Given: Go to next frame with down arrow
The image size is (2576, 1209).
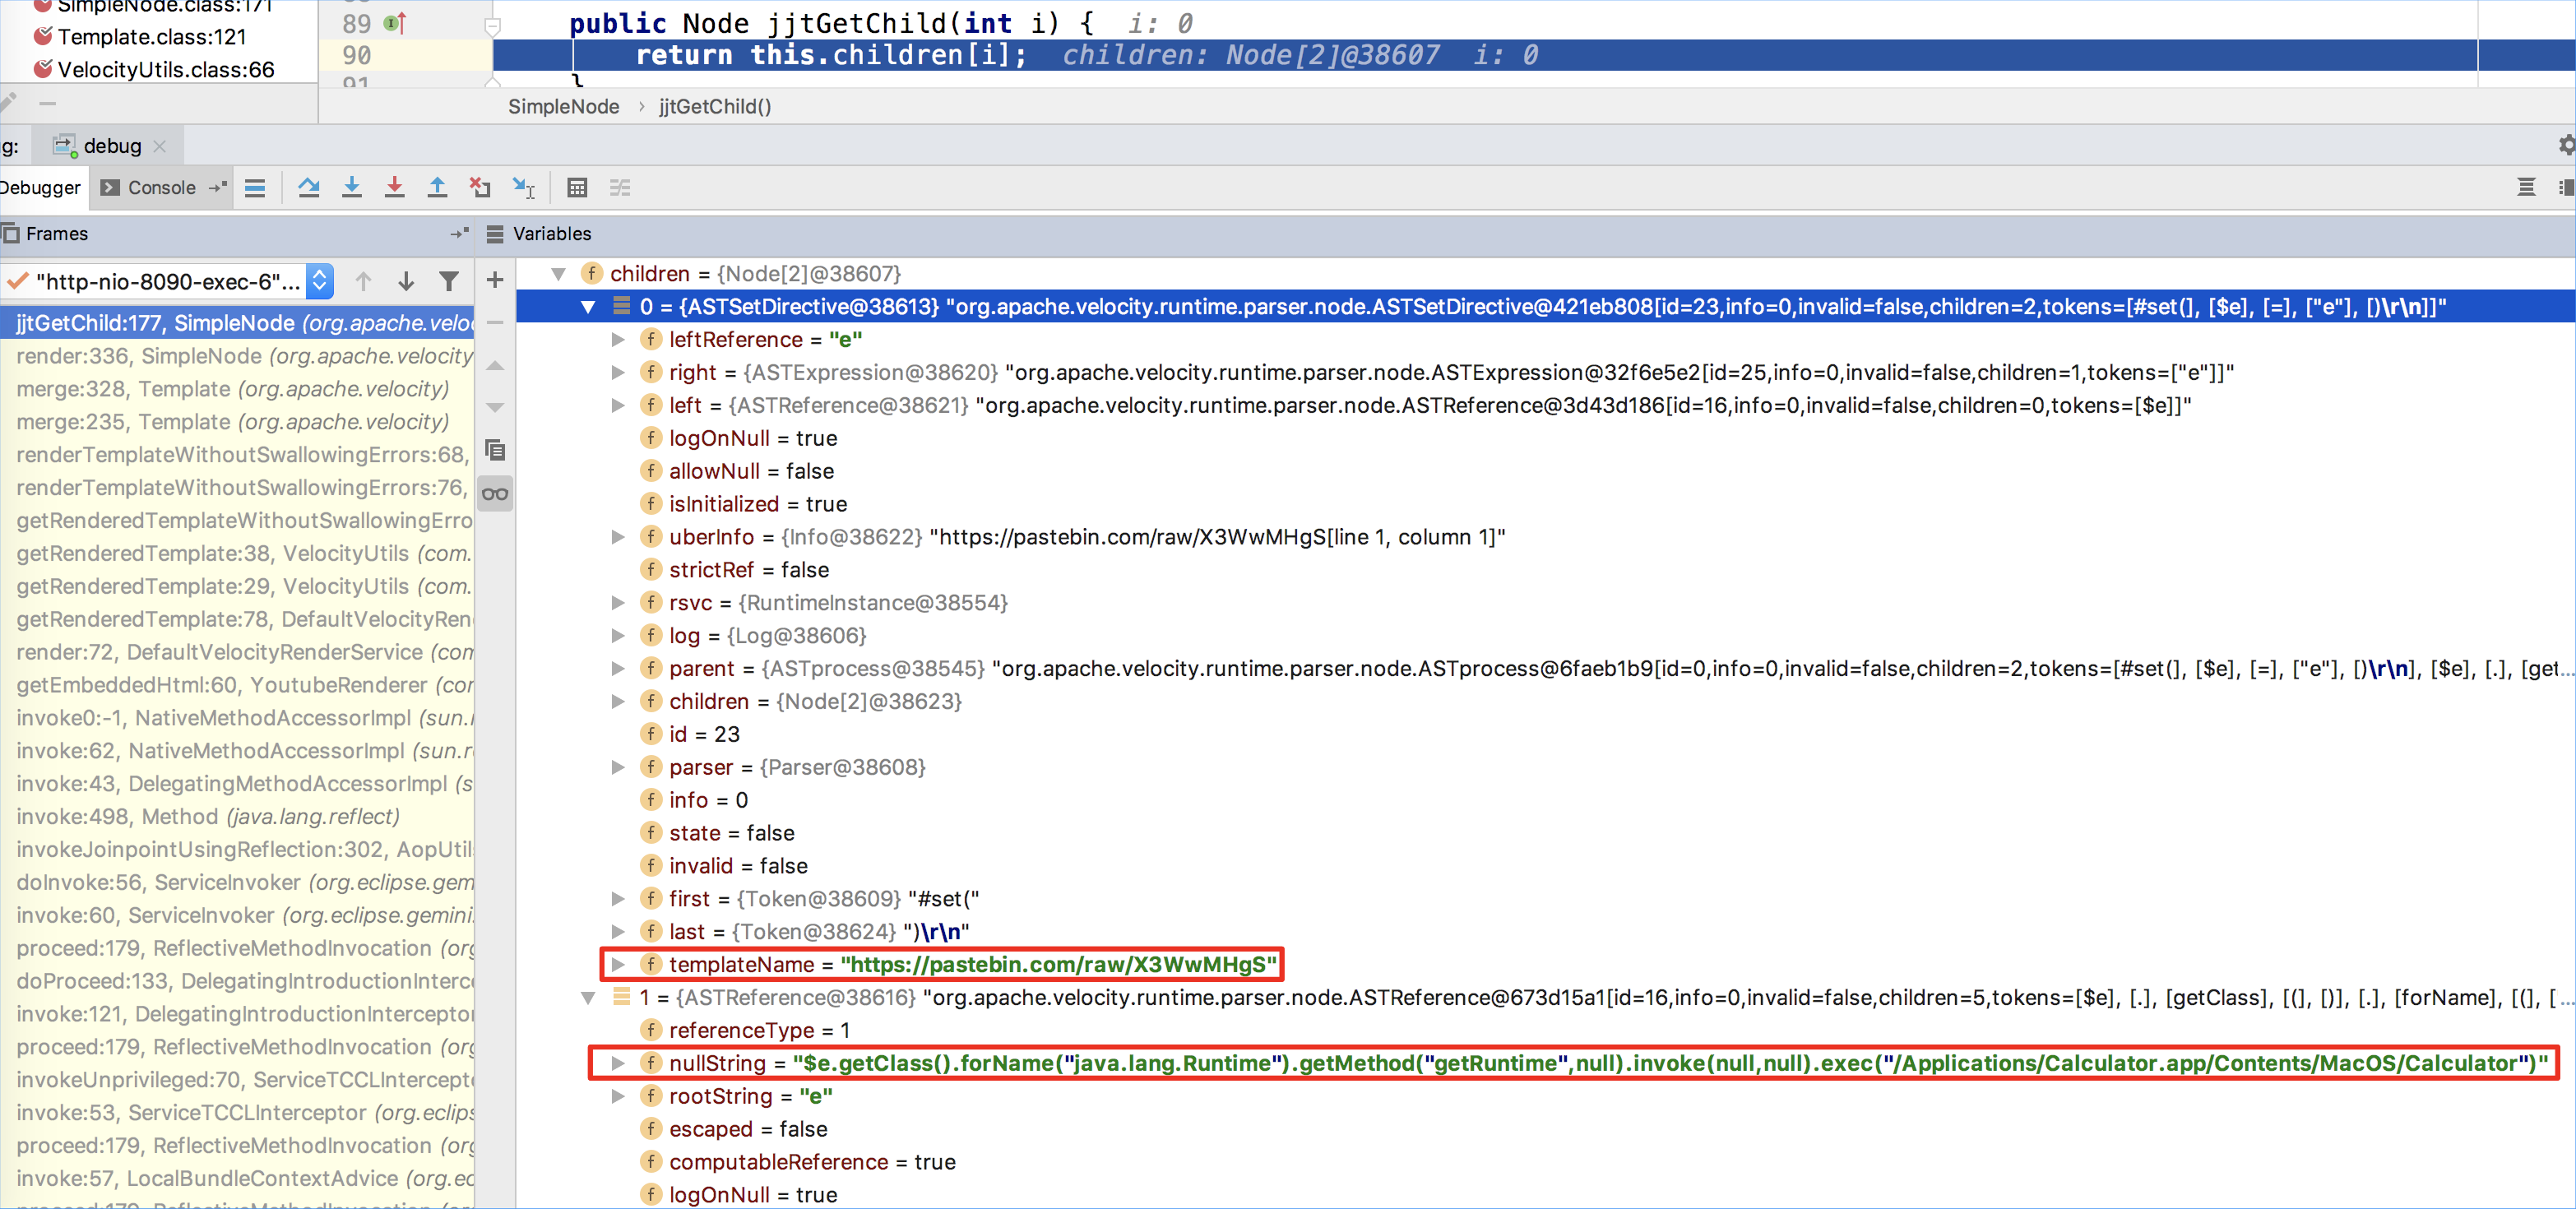Looking at the screenshot, I should click(x=406, y=281).
